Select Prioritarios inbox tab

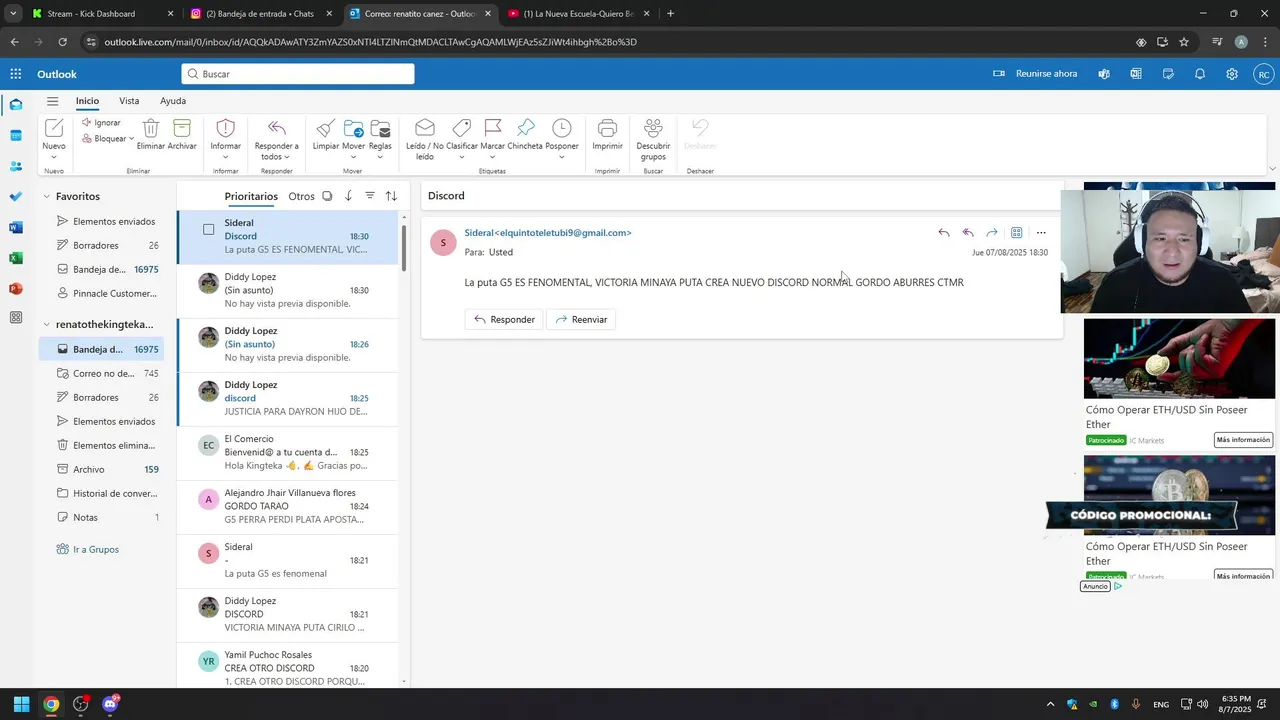point(251,196)
